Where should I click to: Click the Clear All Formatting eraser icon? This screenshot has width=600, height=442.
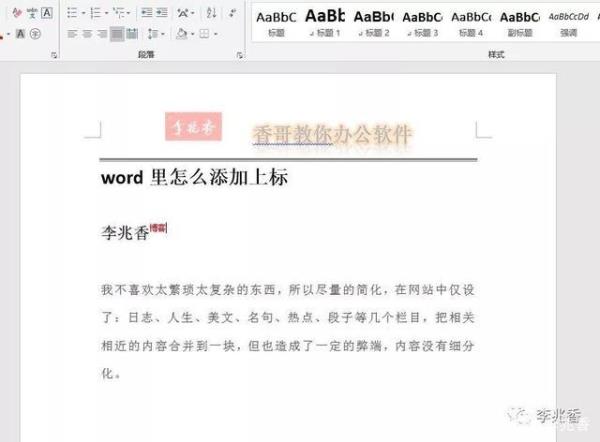click(x=17, y=13)
